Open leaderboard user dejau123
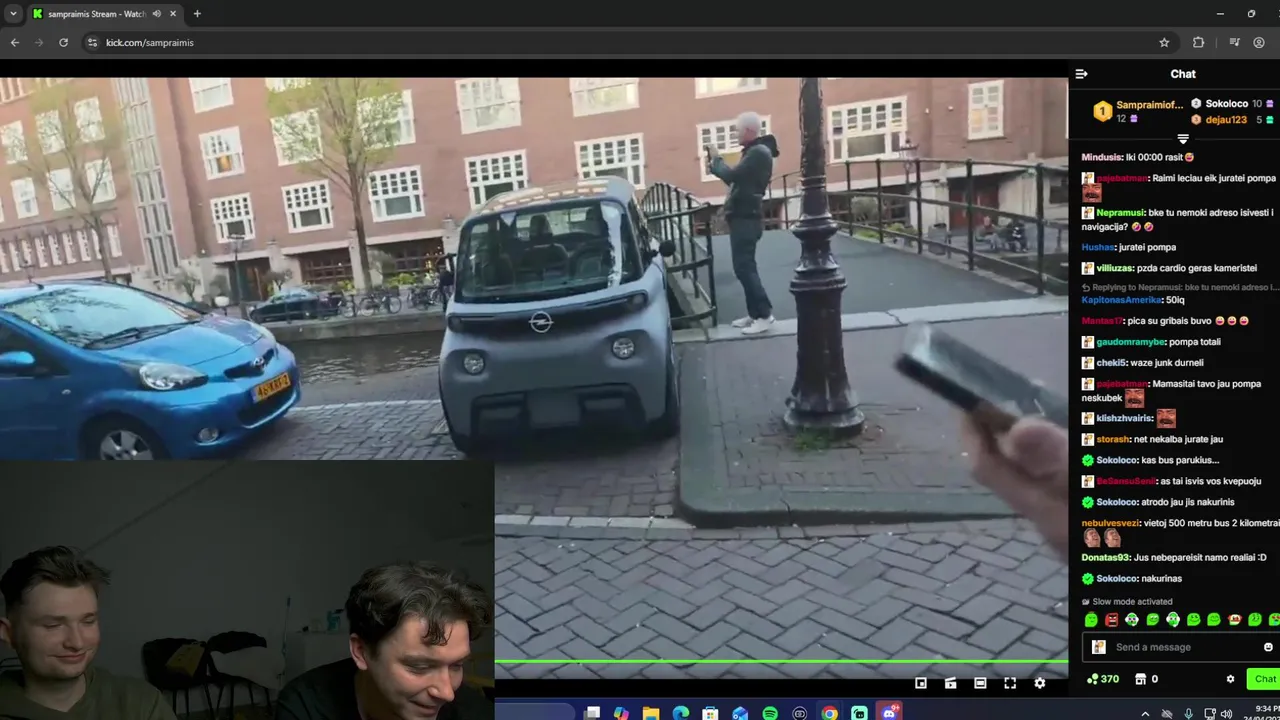 pos(1226,120)
